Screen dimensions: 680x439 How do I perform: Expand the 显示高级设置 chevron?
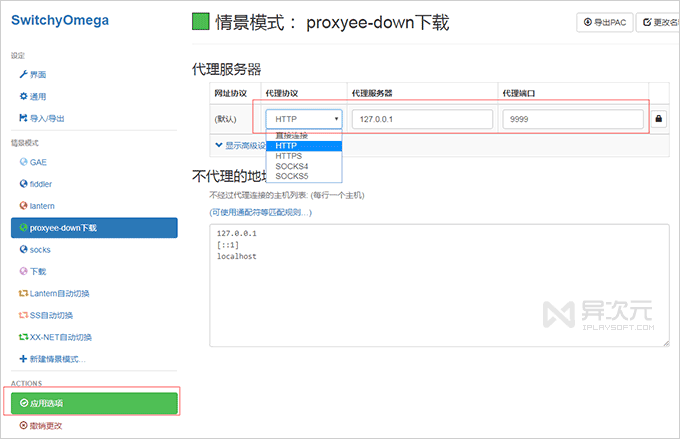coord(219,145)
